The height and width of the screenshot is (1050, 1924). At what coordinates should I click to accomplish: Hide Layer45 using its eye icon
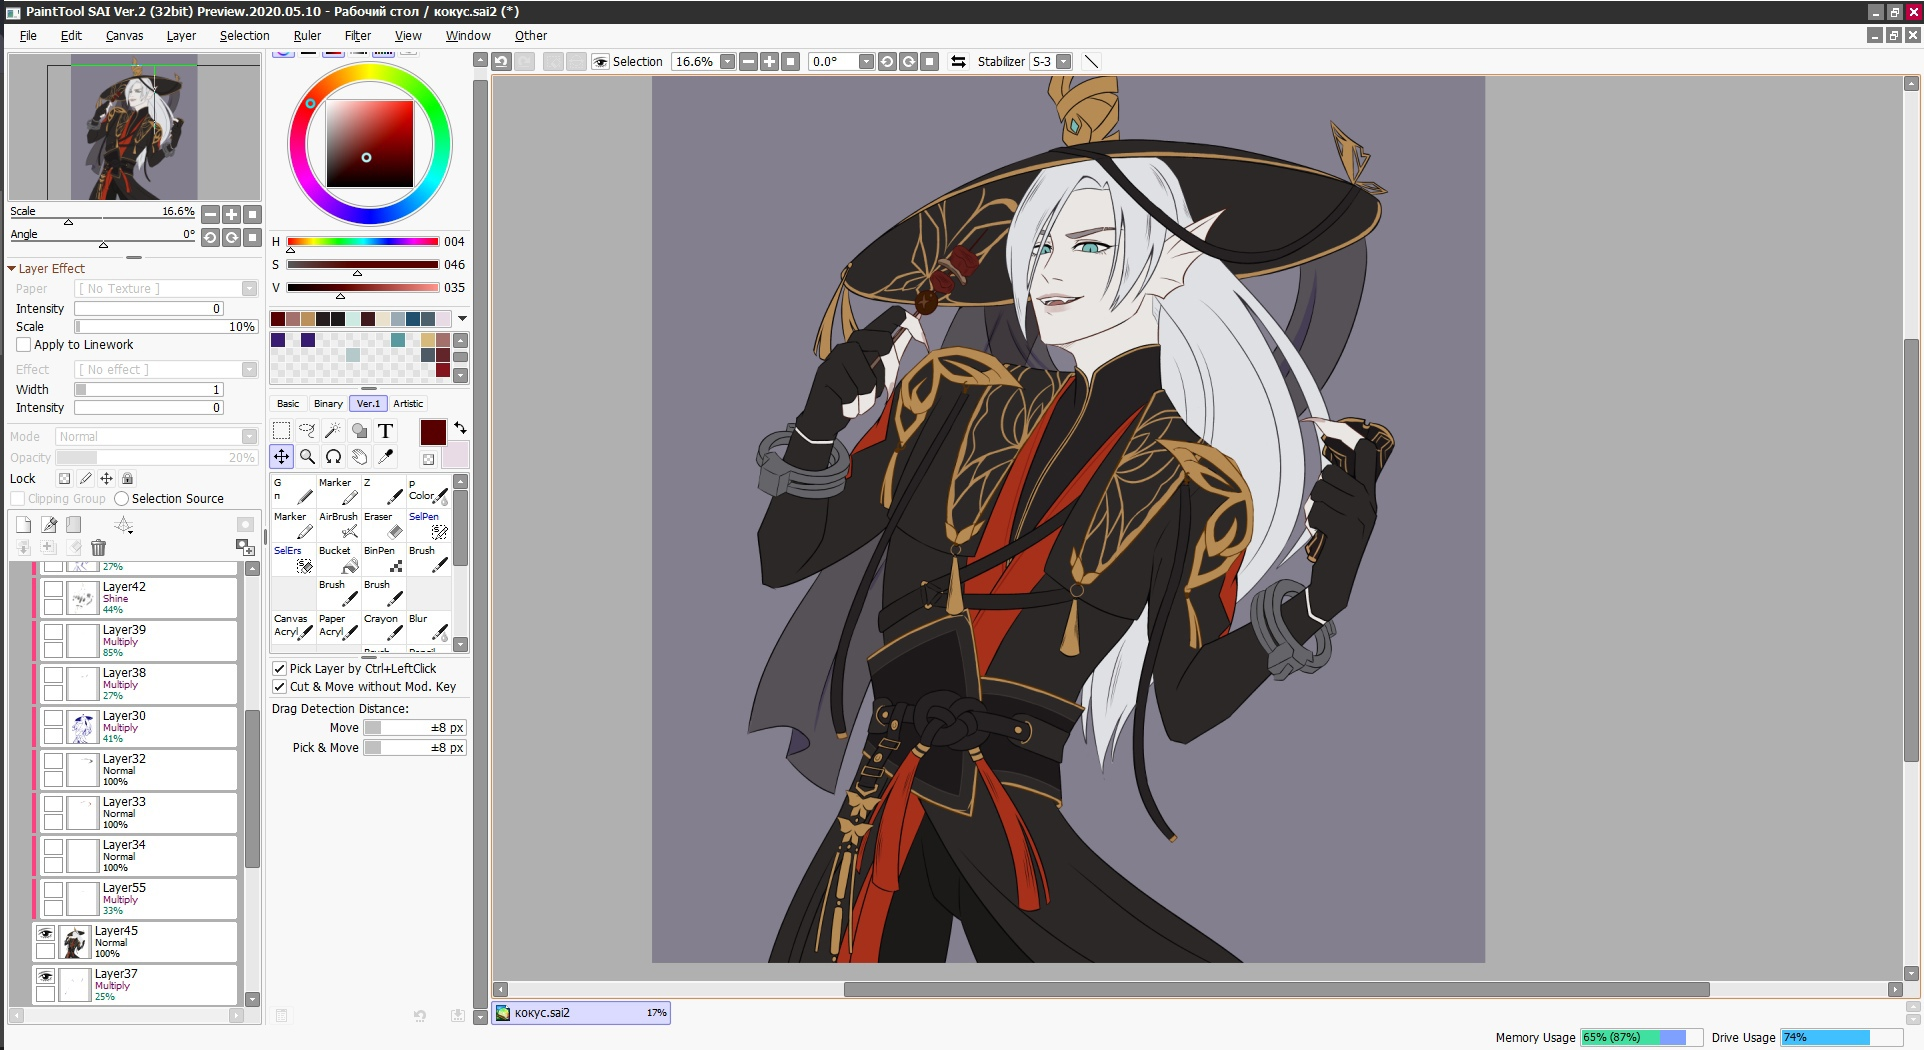[45, 933]
